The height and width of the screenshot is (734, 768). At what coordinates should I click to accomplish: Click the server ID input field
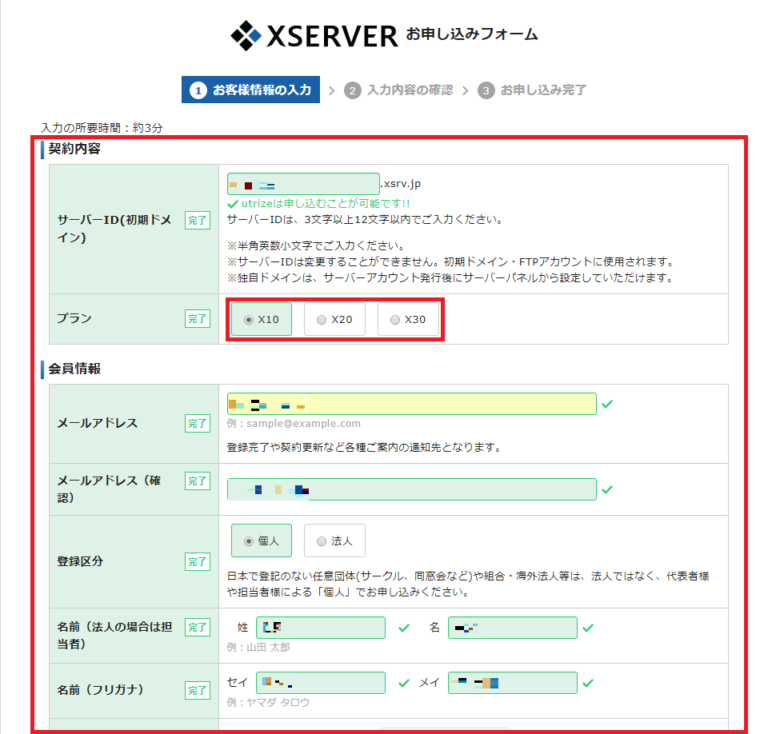(x=303, y=184)
